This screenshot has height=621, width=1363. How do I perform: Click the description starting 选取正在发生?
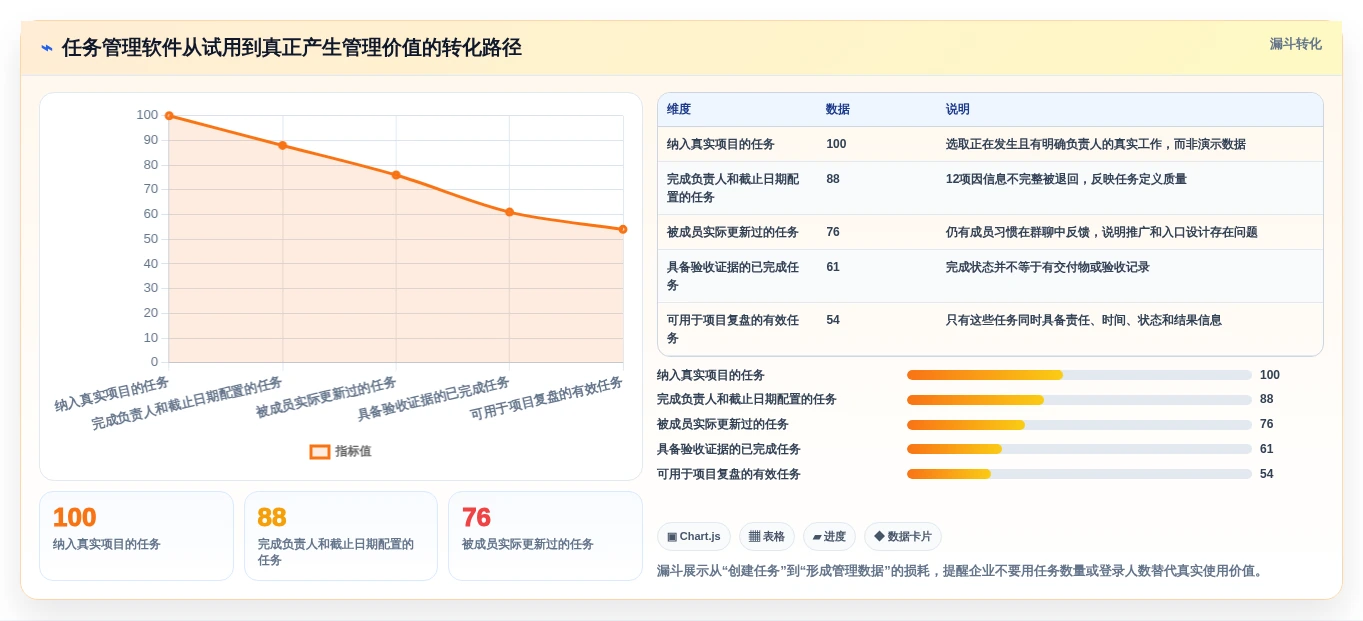click(1096, 144)
